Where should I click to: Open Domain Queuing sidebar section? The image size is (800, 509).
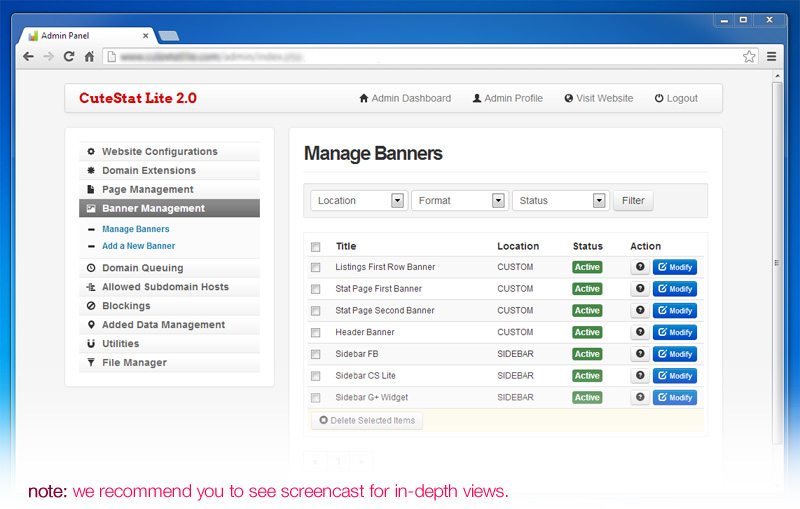point(169,268)
